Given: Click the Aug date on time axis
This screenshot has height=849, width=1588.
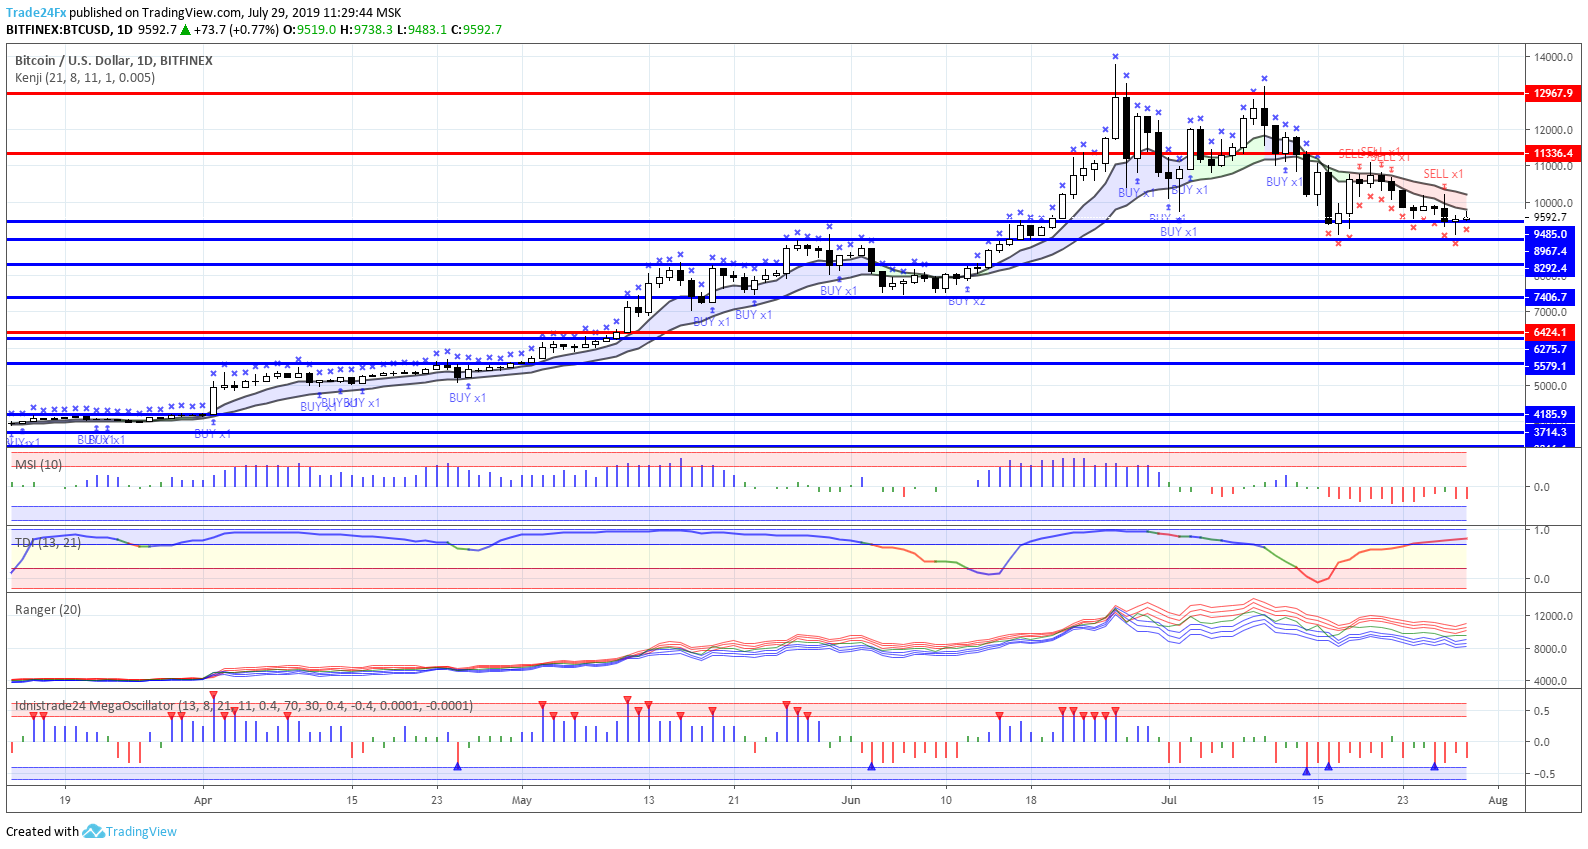Looking at the screenshot, I should 1498,800.
